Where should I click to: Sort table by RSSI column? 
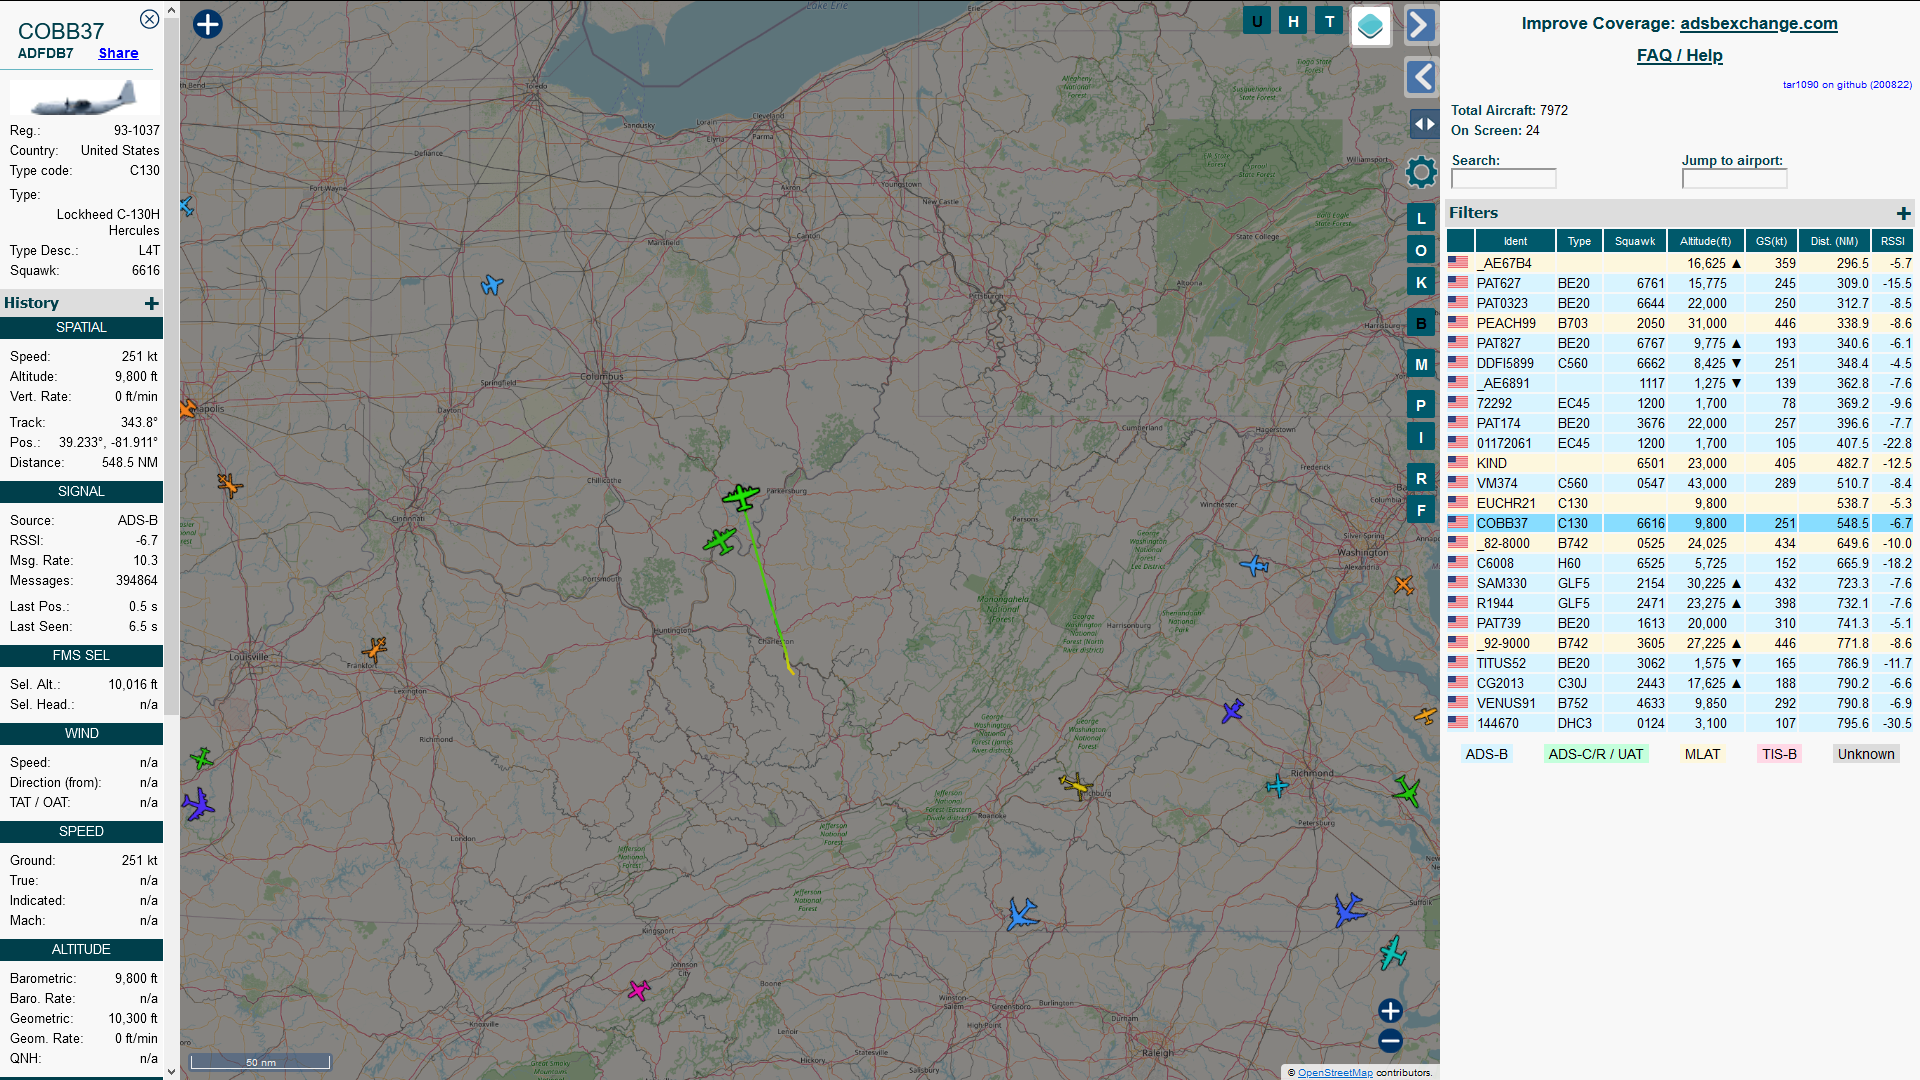(x=1892, y=241)
